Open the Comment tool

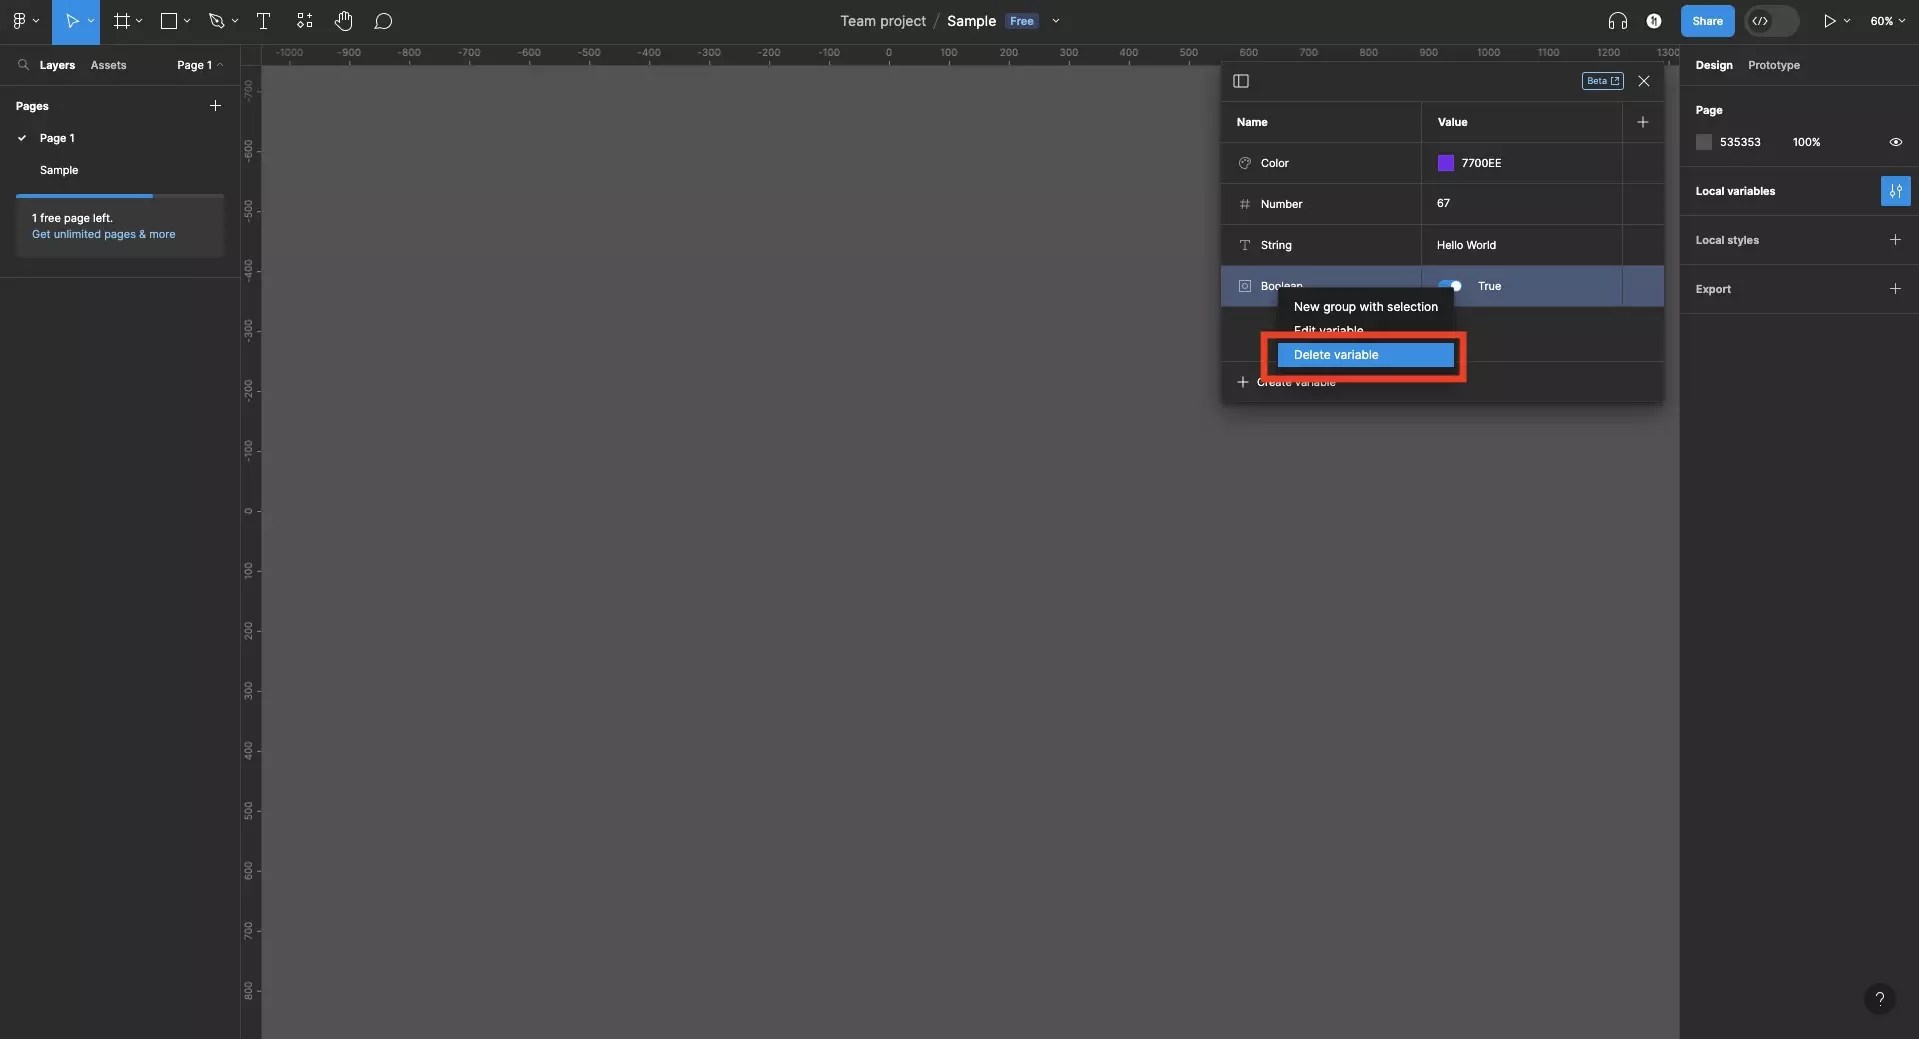tap(385, 20)
